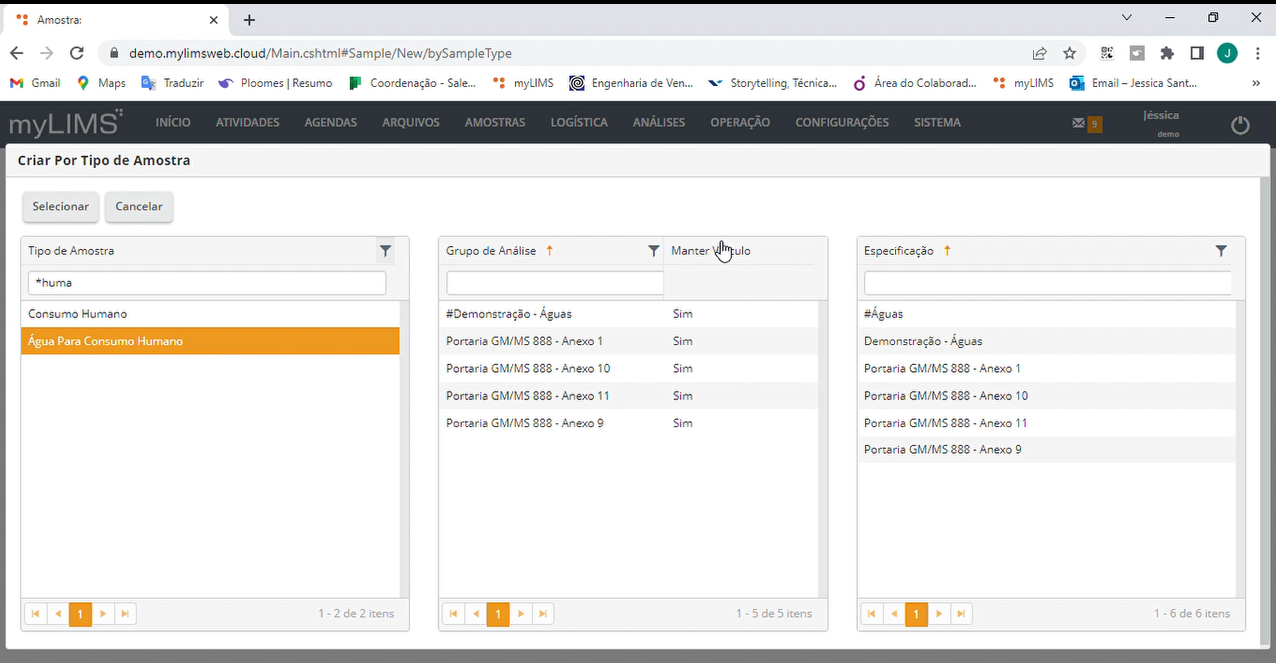Bookmark this page with the star icon
This screenshot has width=1276, height=663.
(x=1070, y=53)
